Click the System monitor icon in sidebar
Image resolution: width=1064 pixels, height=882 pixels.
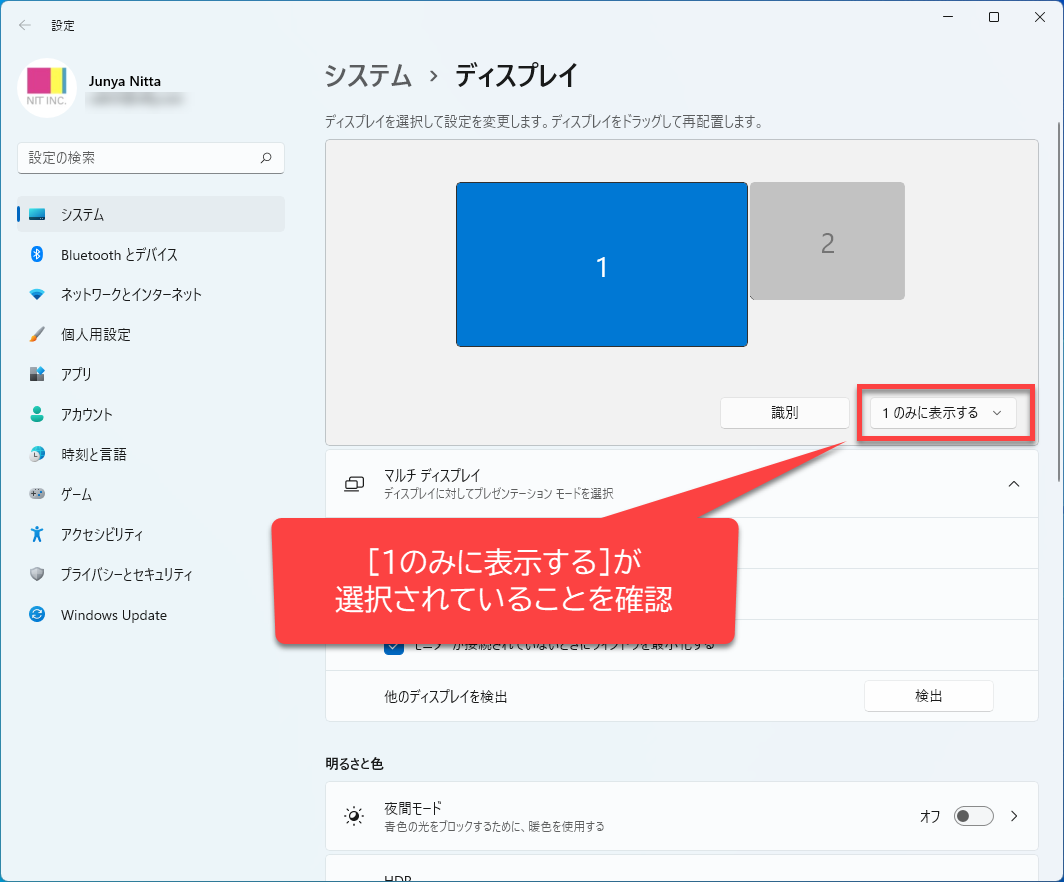[x=37, y=215]
